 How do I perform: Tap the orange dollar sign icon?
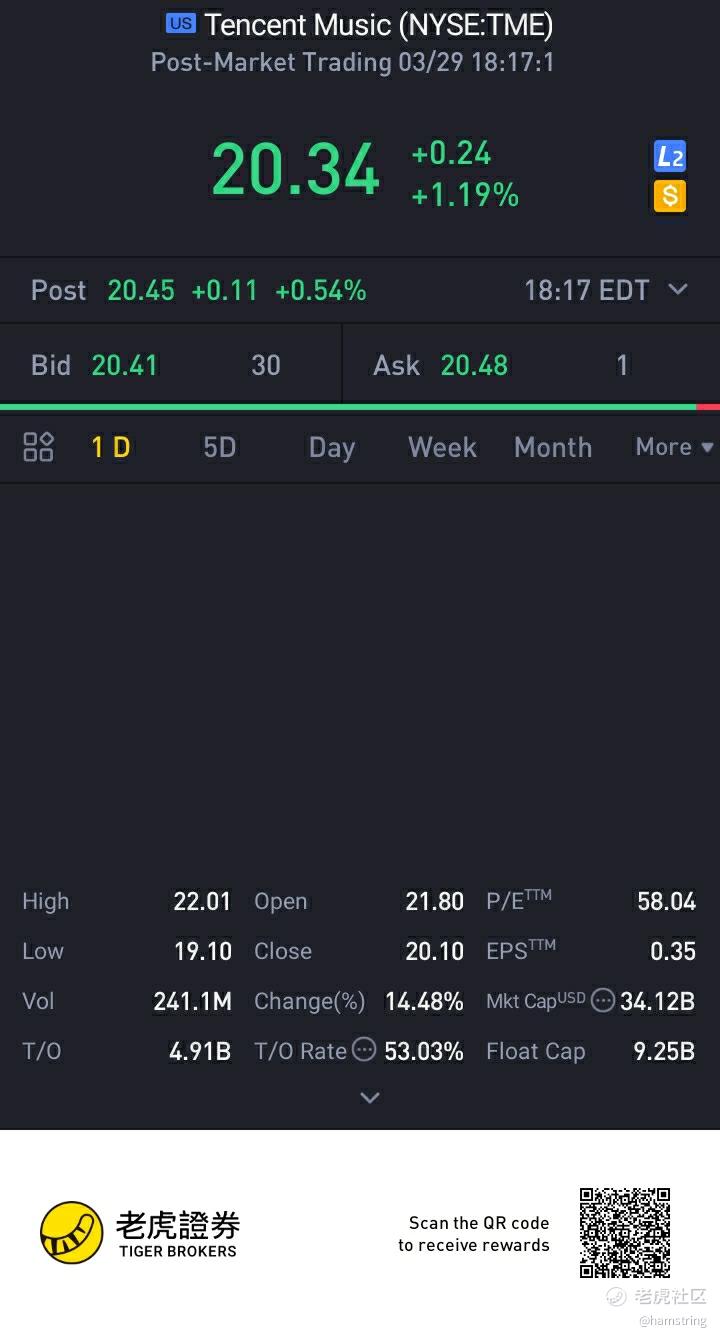coord(669,196)
